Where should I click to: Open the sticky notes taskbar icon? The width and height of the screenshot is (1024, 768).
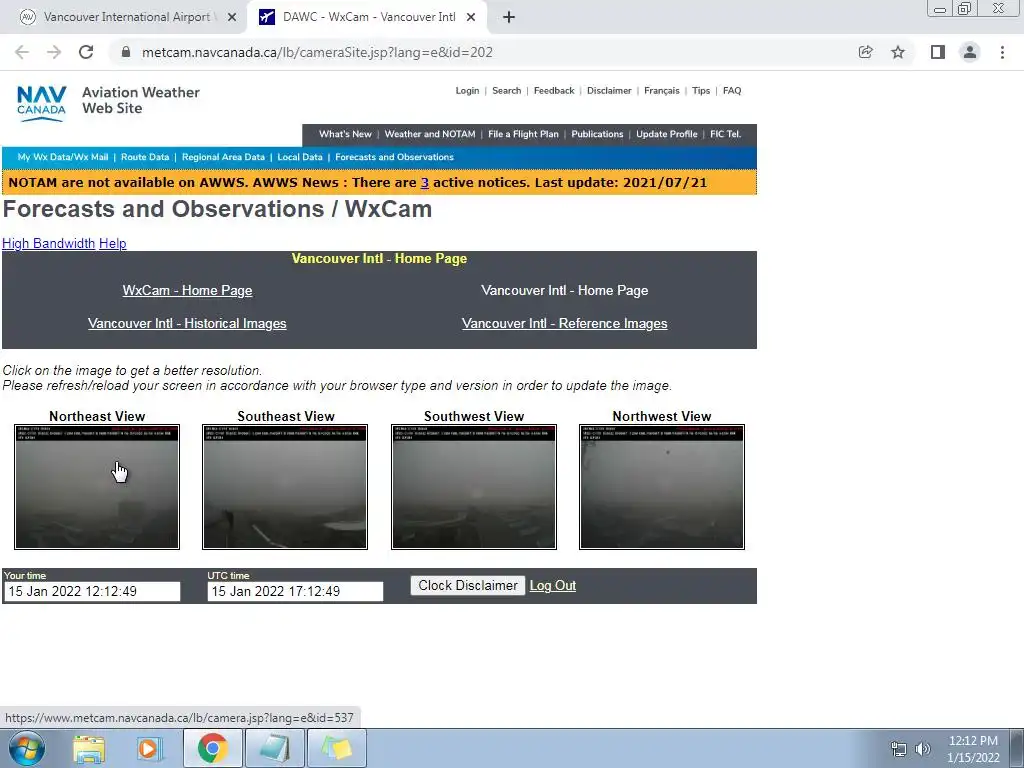(337, 748)
